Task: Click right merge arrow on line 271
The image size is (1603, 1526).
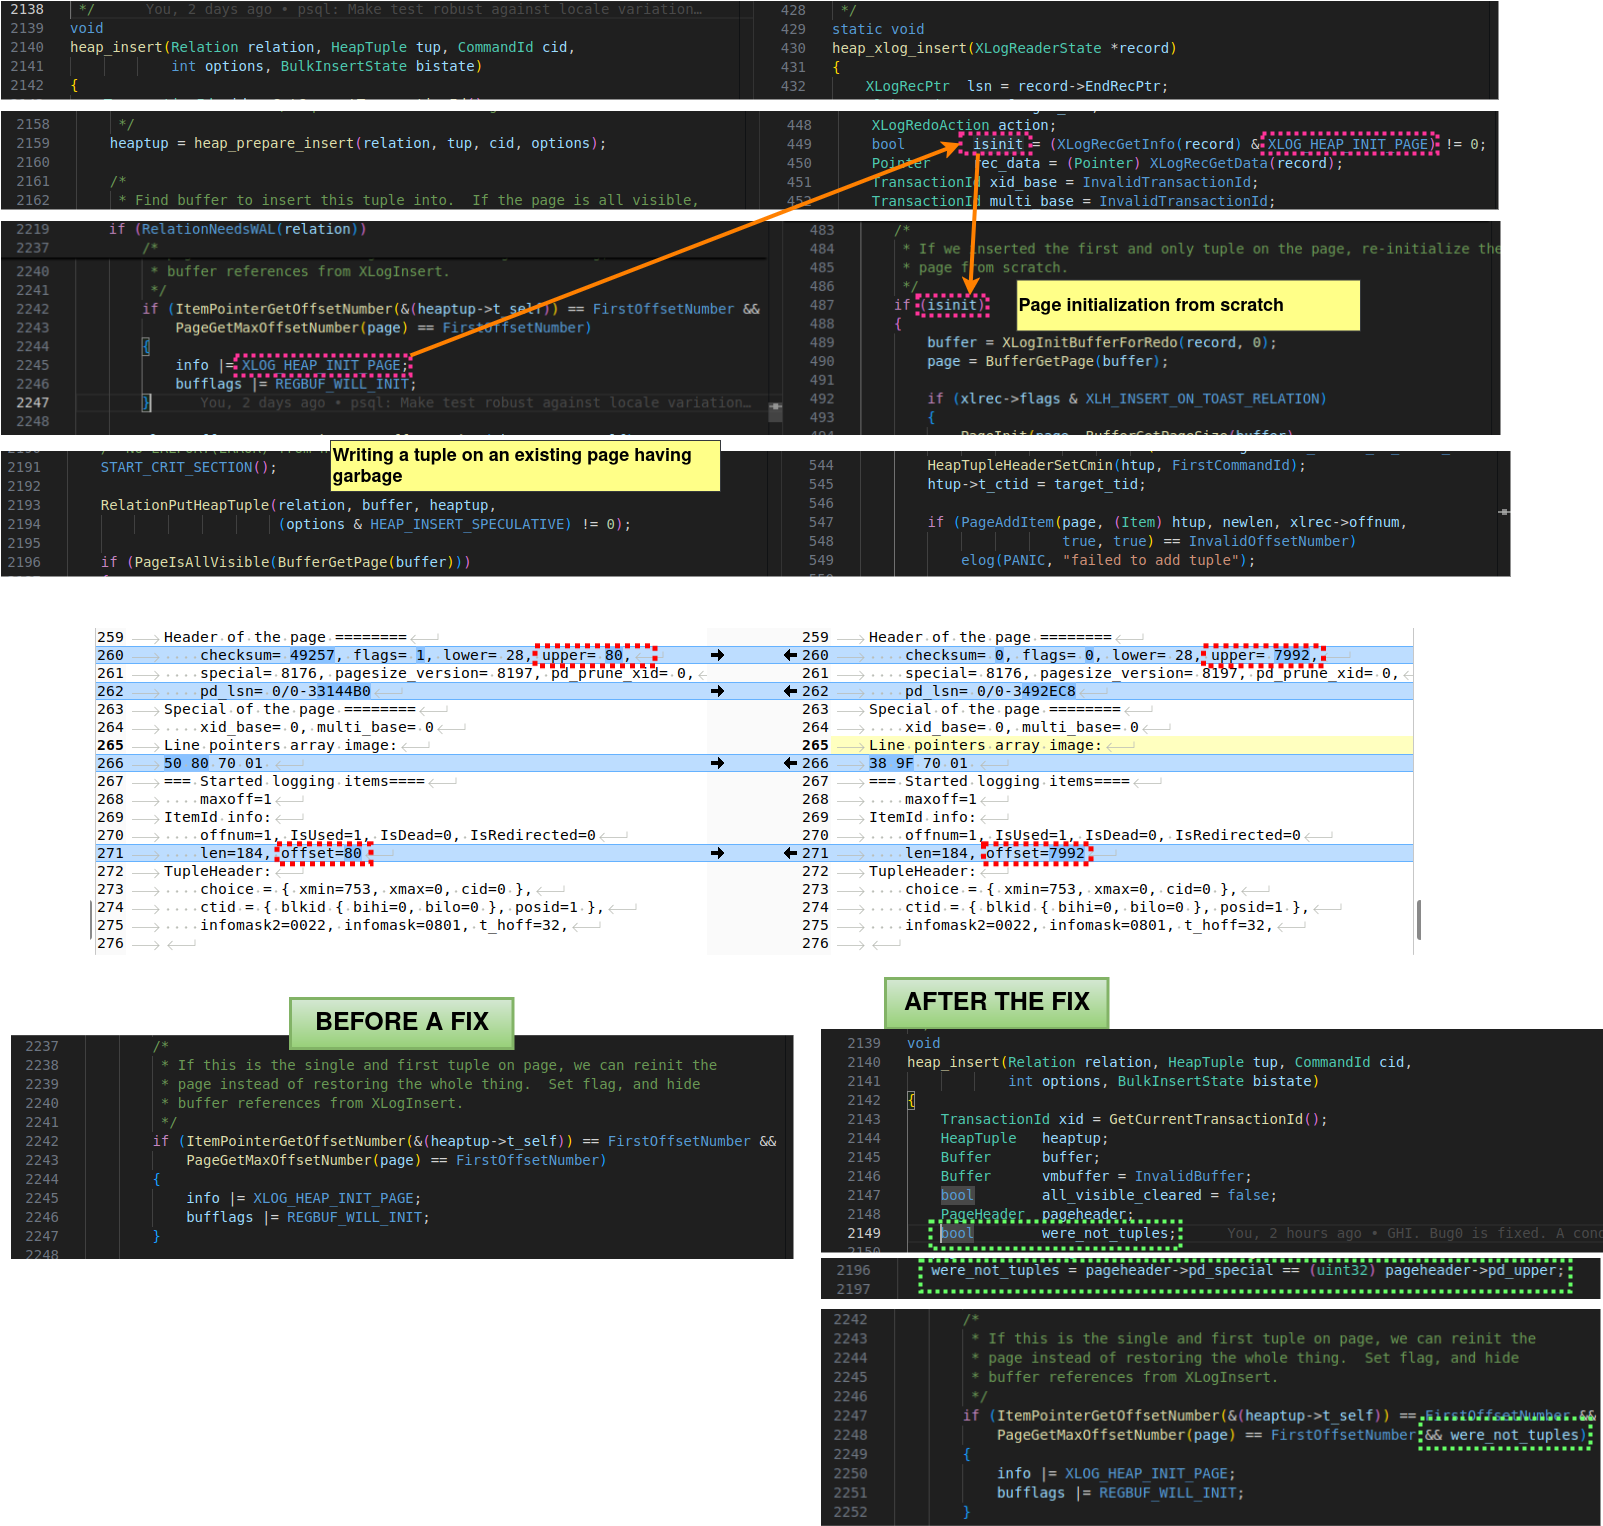Action: coord(717,853)
